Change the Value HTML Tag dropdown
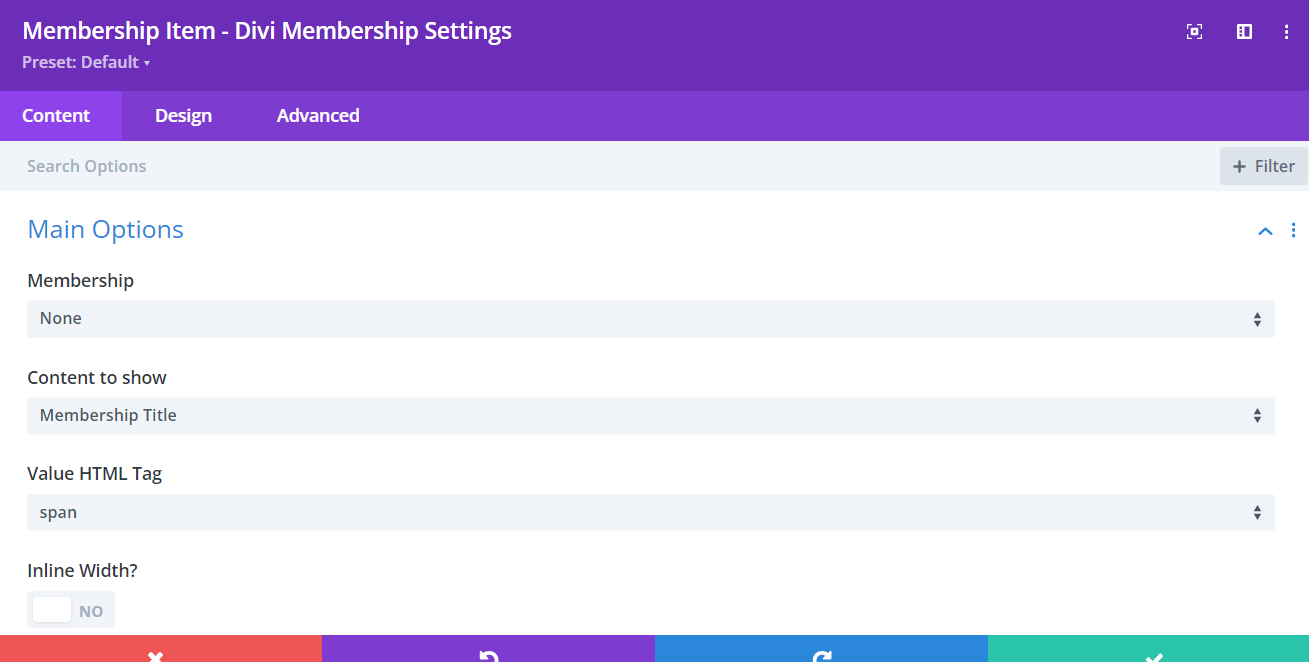Viewport: 1309px width, 662px height. 650,512
